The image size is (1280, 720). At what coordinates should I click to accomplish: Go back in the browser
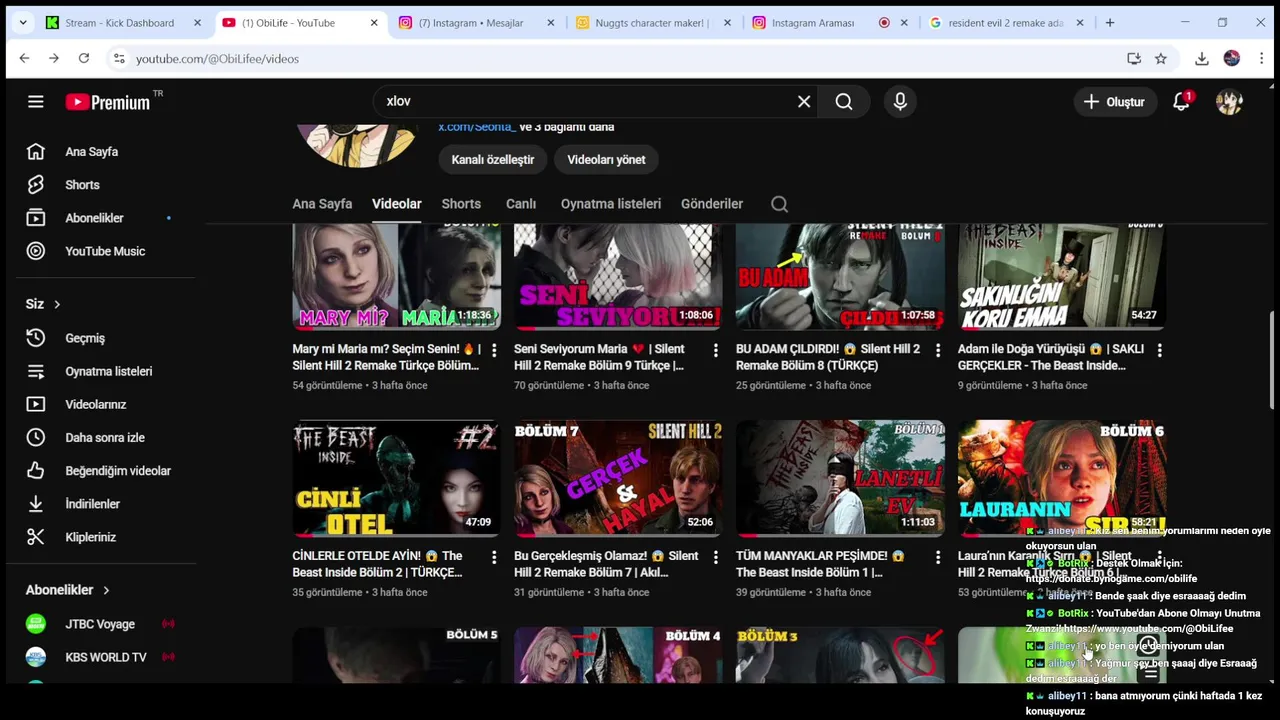tap(24, 59)
